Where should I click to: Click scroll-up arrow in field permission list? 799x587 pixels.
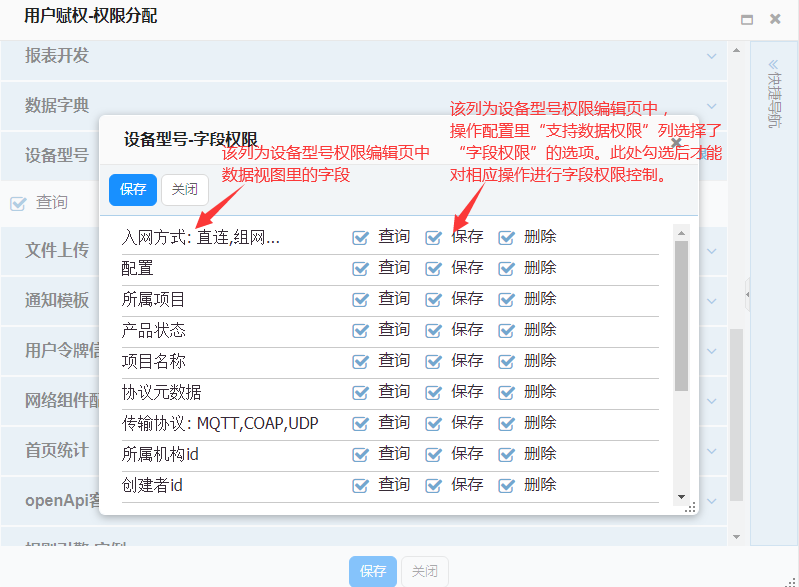pyautogui.click(x=682, y=232)
